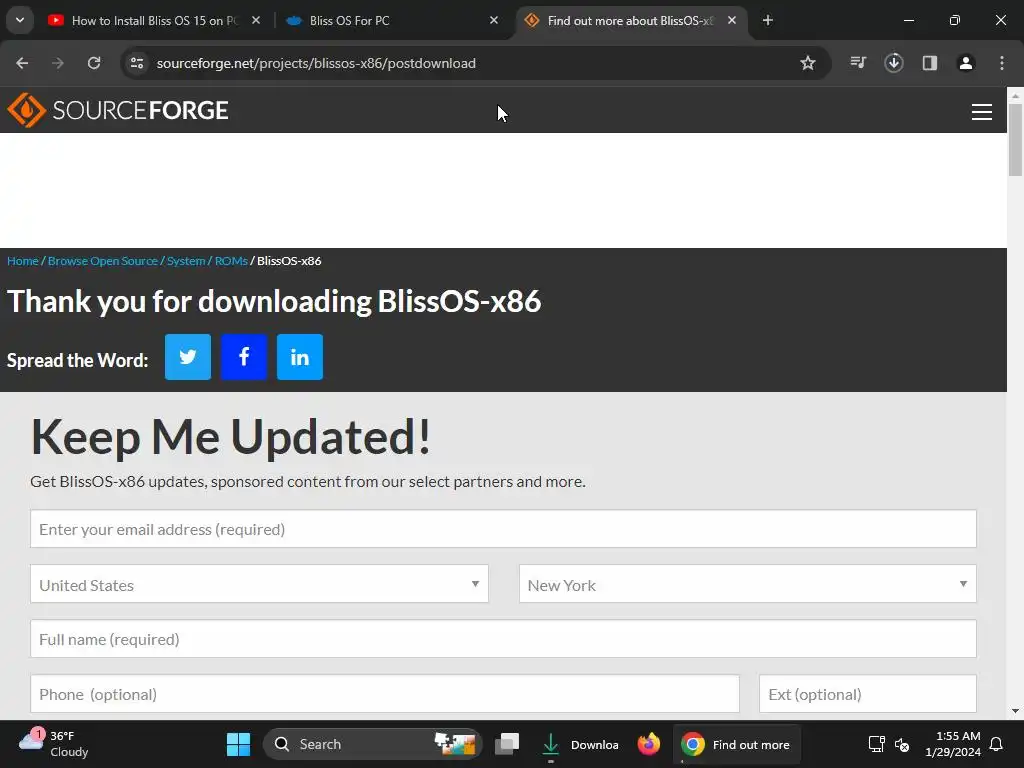Open the clock showing 1:55 AM
This screenshot has width=1024, height=768.
(953, 744)
